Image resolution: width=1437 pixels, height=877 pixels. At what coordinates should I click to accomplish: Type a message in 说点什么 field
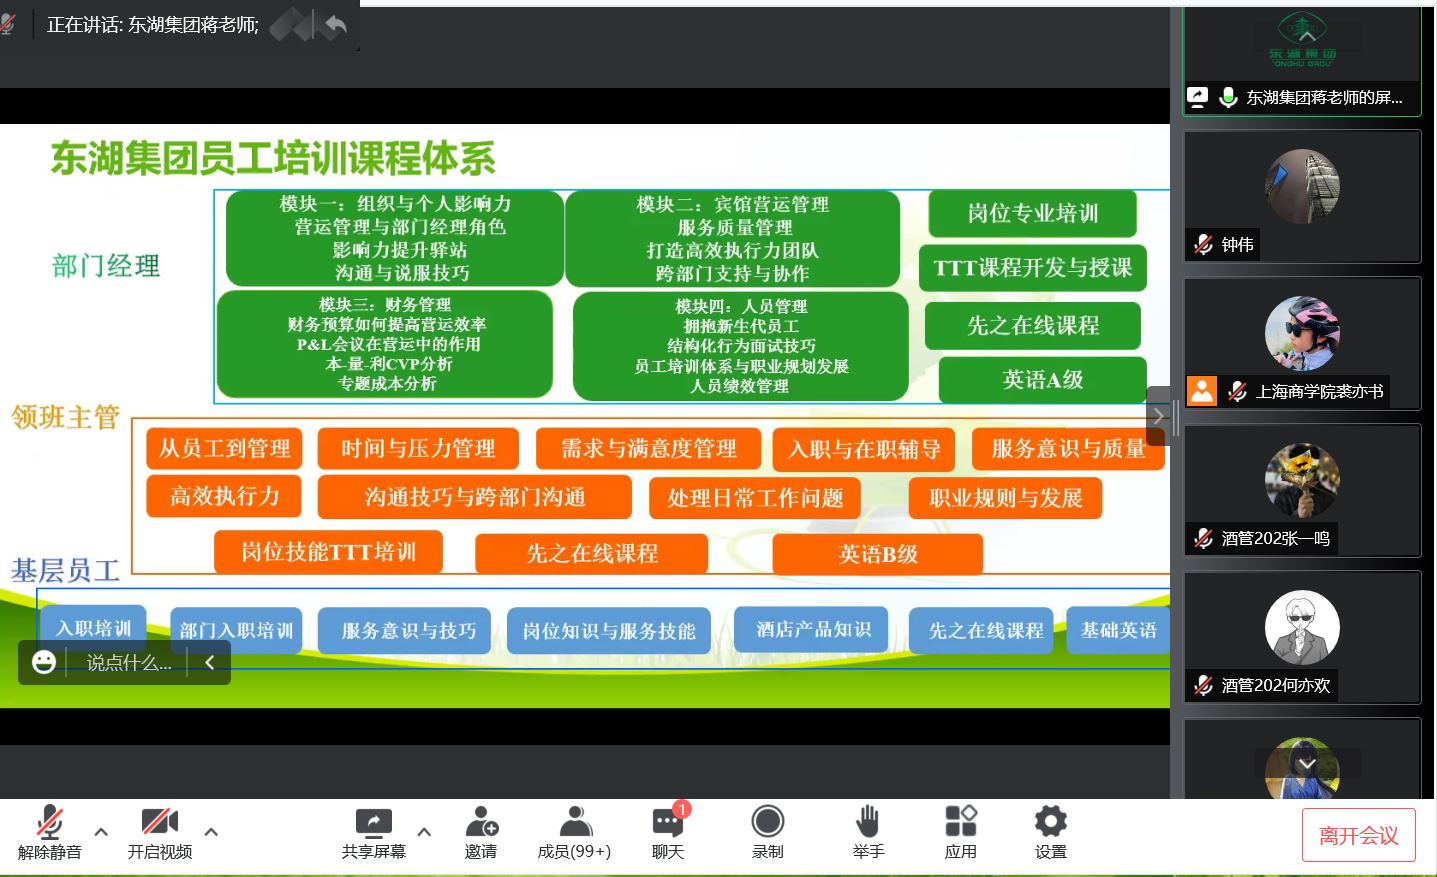coord(129,662)
